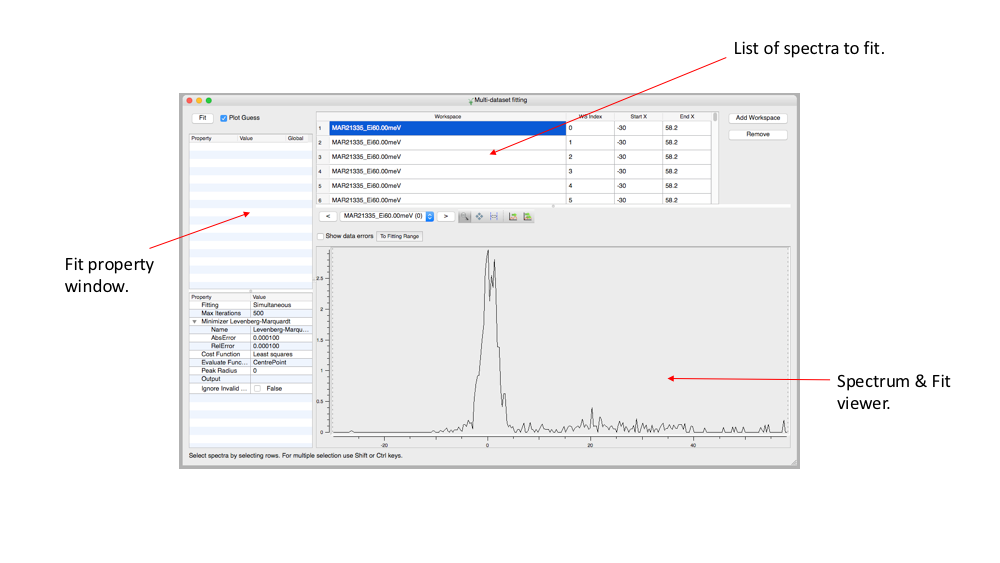
Task: Go to next spectrum with > button
Action: (x=446, y=216)
